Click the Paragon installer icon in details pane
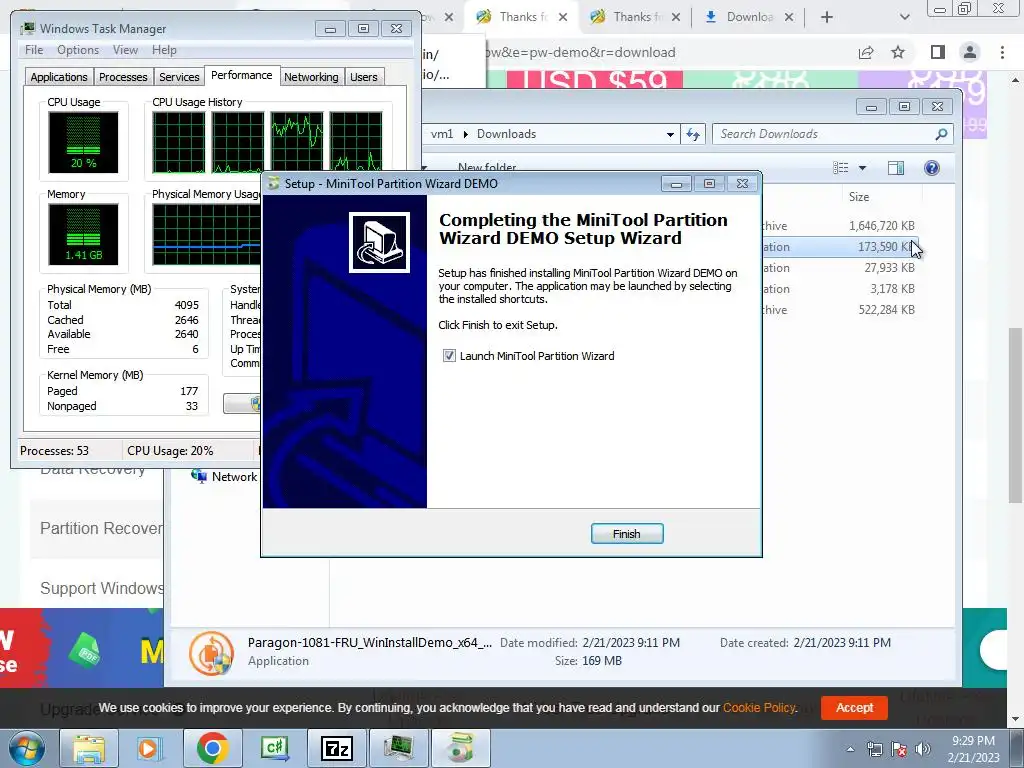This screenshot has width=1024, height=768. pyautogui.click(x=211, y=653)
